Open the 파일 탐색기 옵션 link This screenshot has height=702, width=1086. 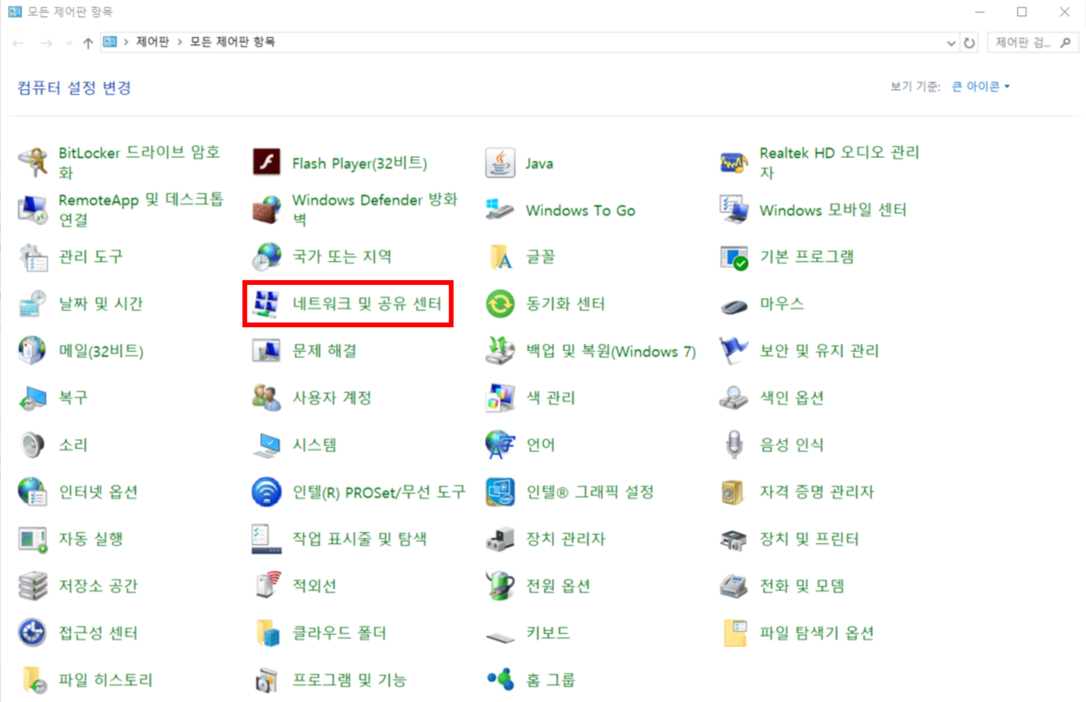pyautogui.click(x=817, y=633)
